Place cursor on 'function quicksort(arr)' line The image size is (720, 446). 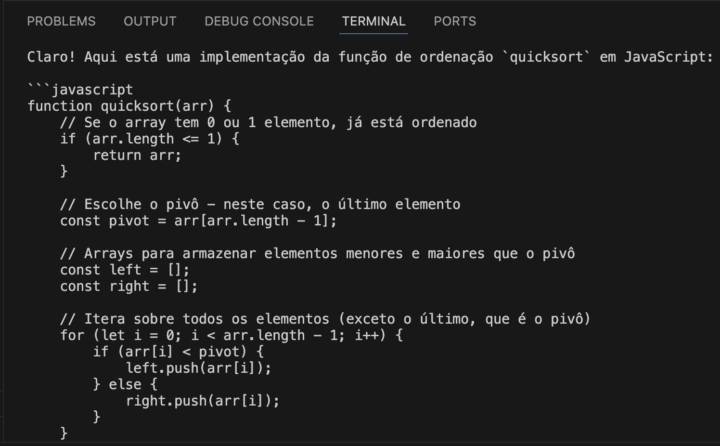click(129, 106)
